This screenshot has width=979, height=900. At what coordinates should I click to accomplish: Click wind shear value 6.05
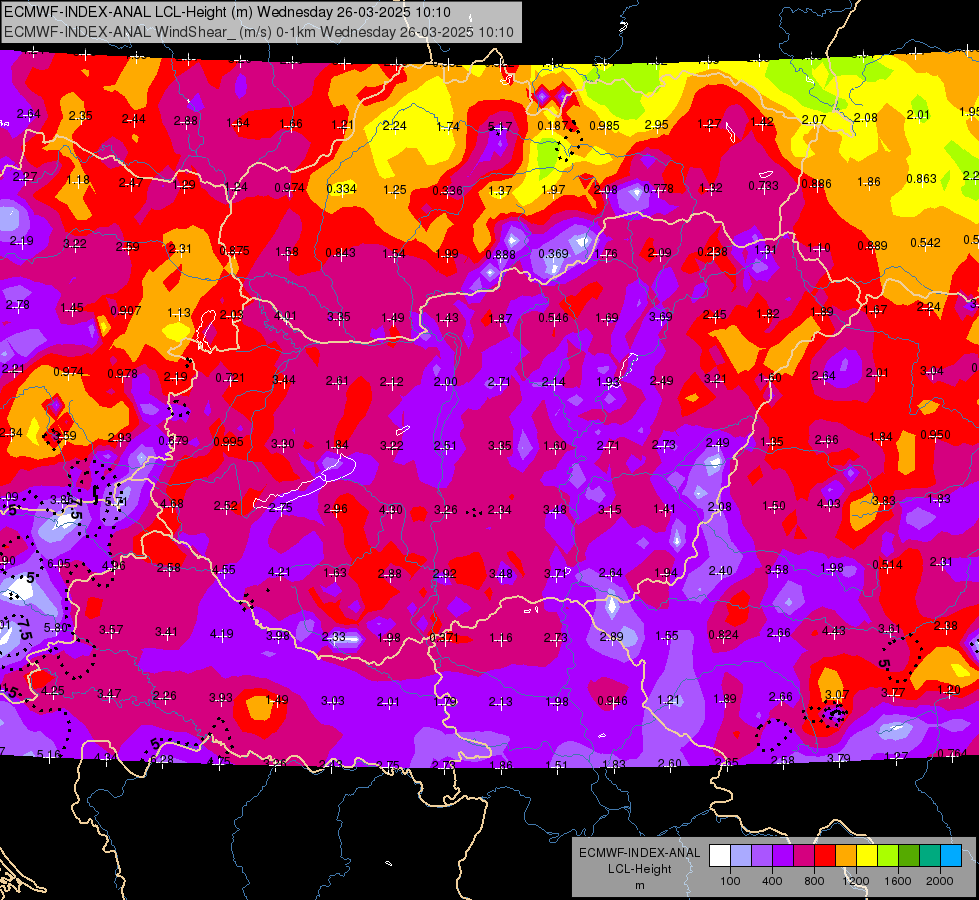point(59,565)
